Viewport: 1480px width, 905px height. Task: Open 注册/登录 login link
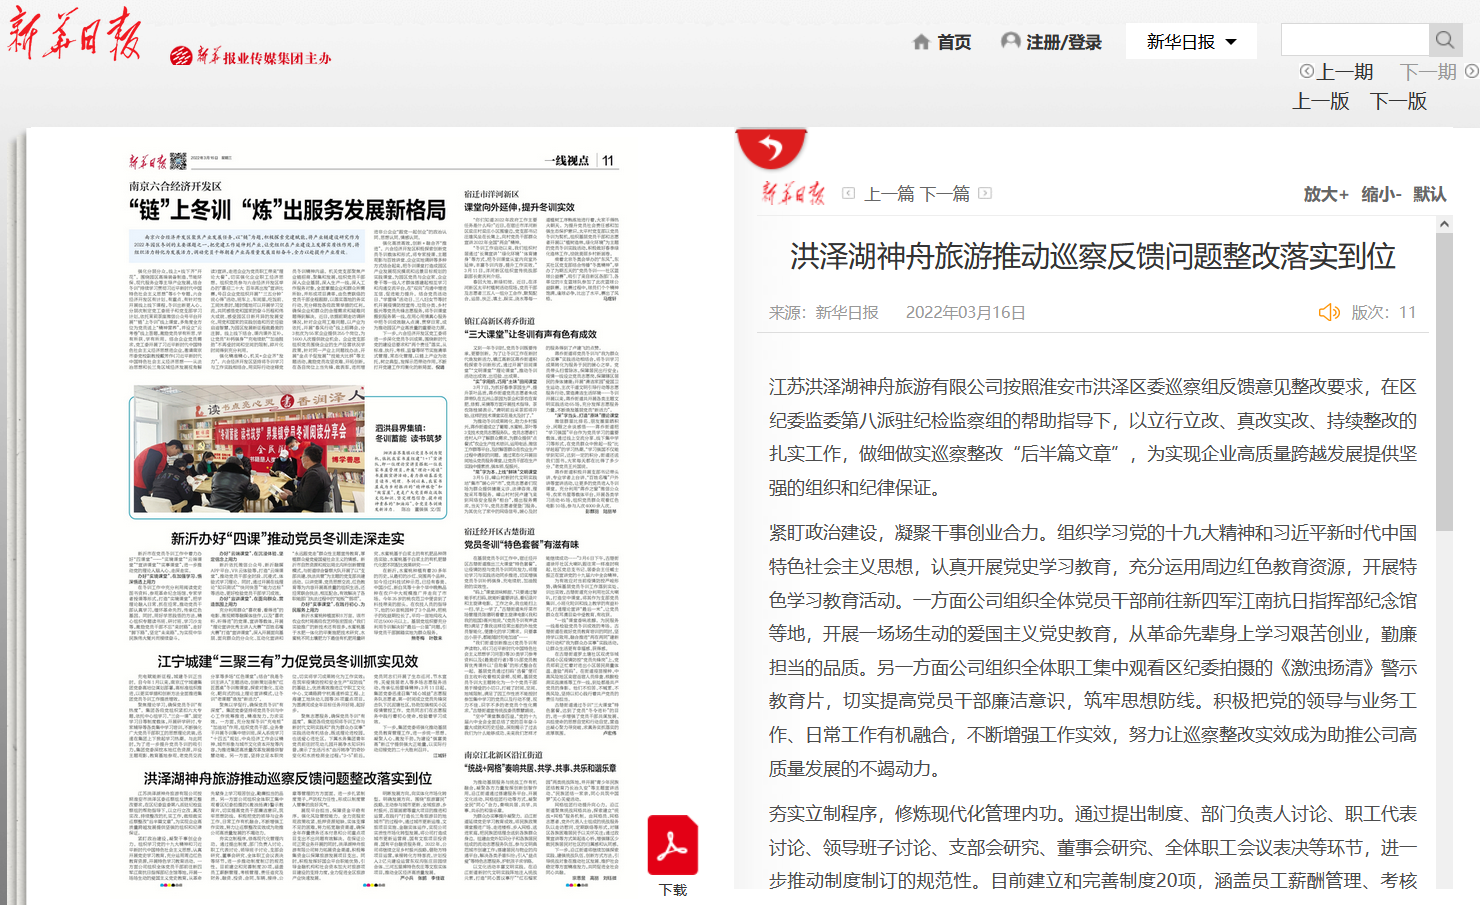click(x=1063, y=42)
